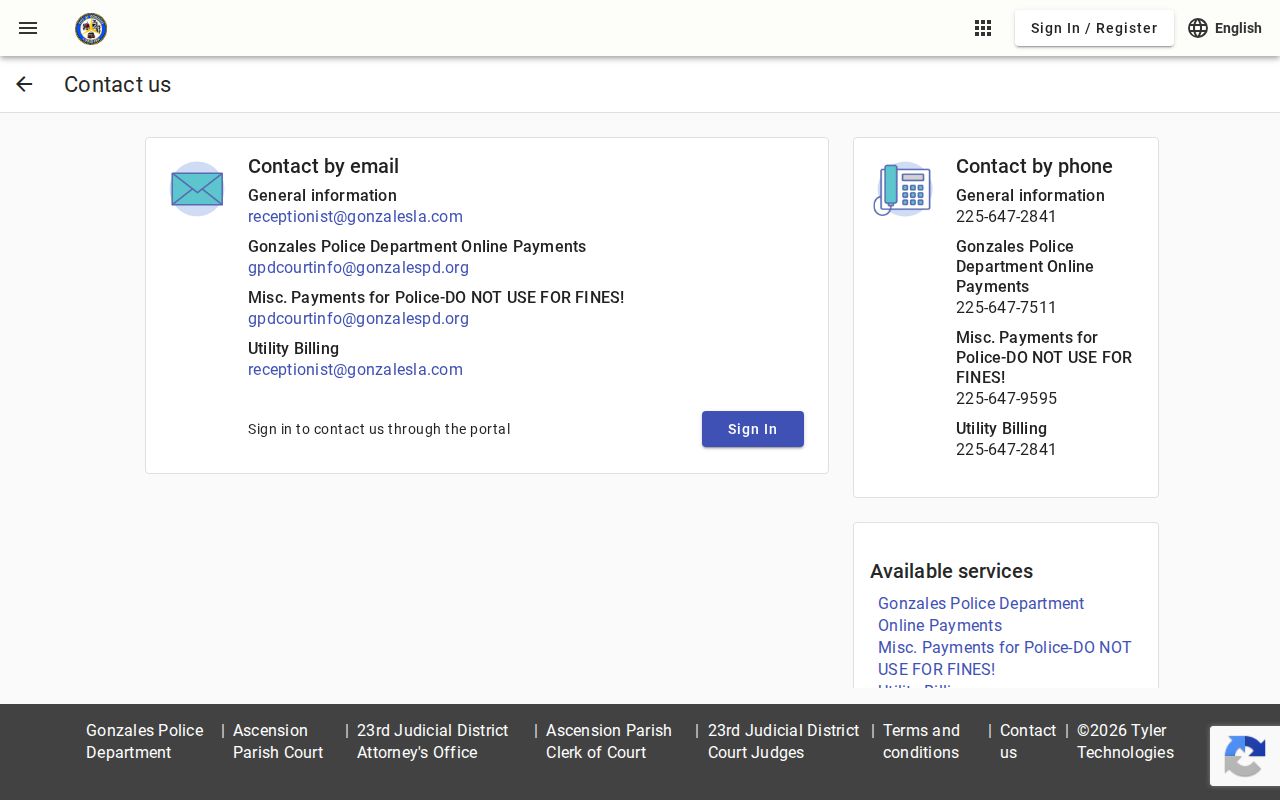
Task: Click Sign In / Register button
Action: (x=1094, y=28)
